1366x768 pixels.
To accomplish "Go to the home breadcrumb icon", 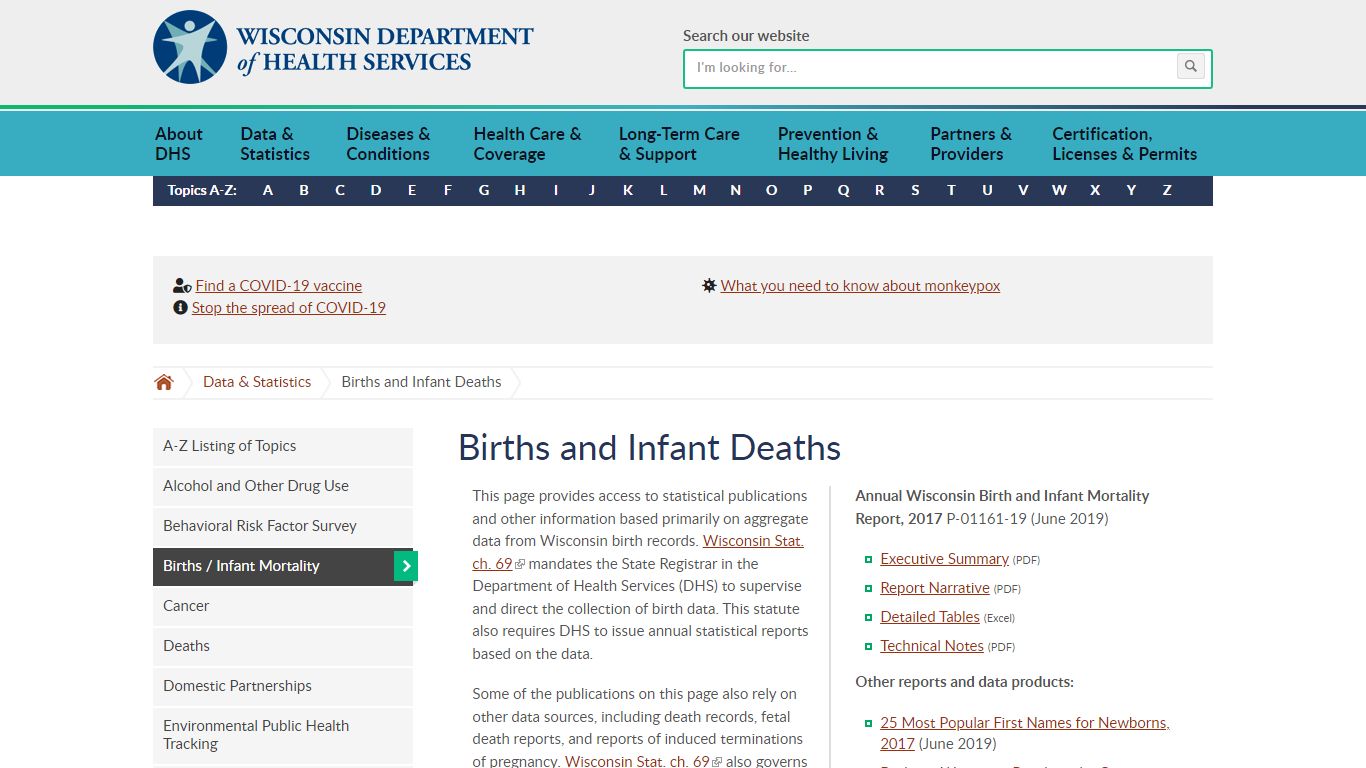I will coord(164,382).
